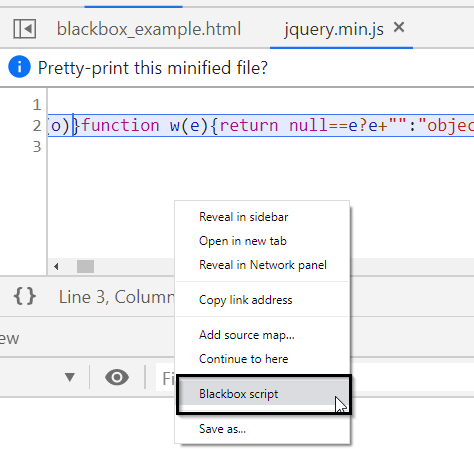474x449 pixels.
Task: Select the jquery.min.js tab
Action: [334, 29]
